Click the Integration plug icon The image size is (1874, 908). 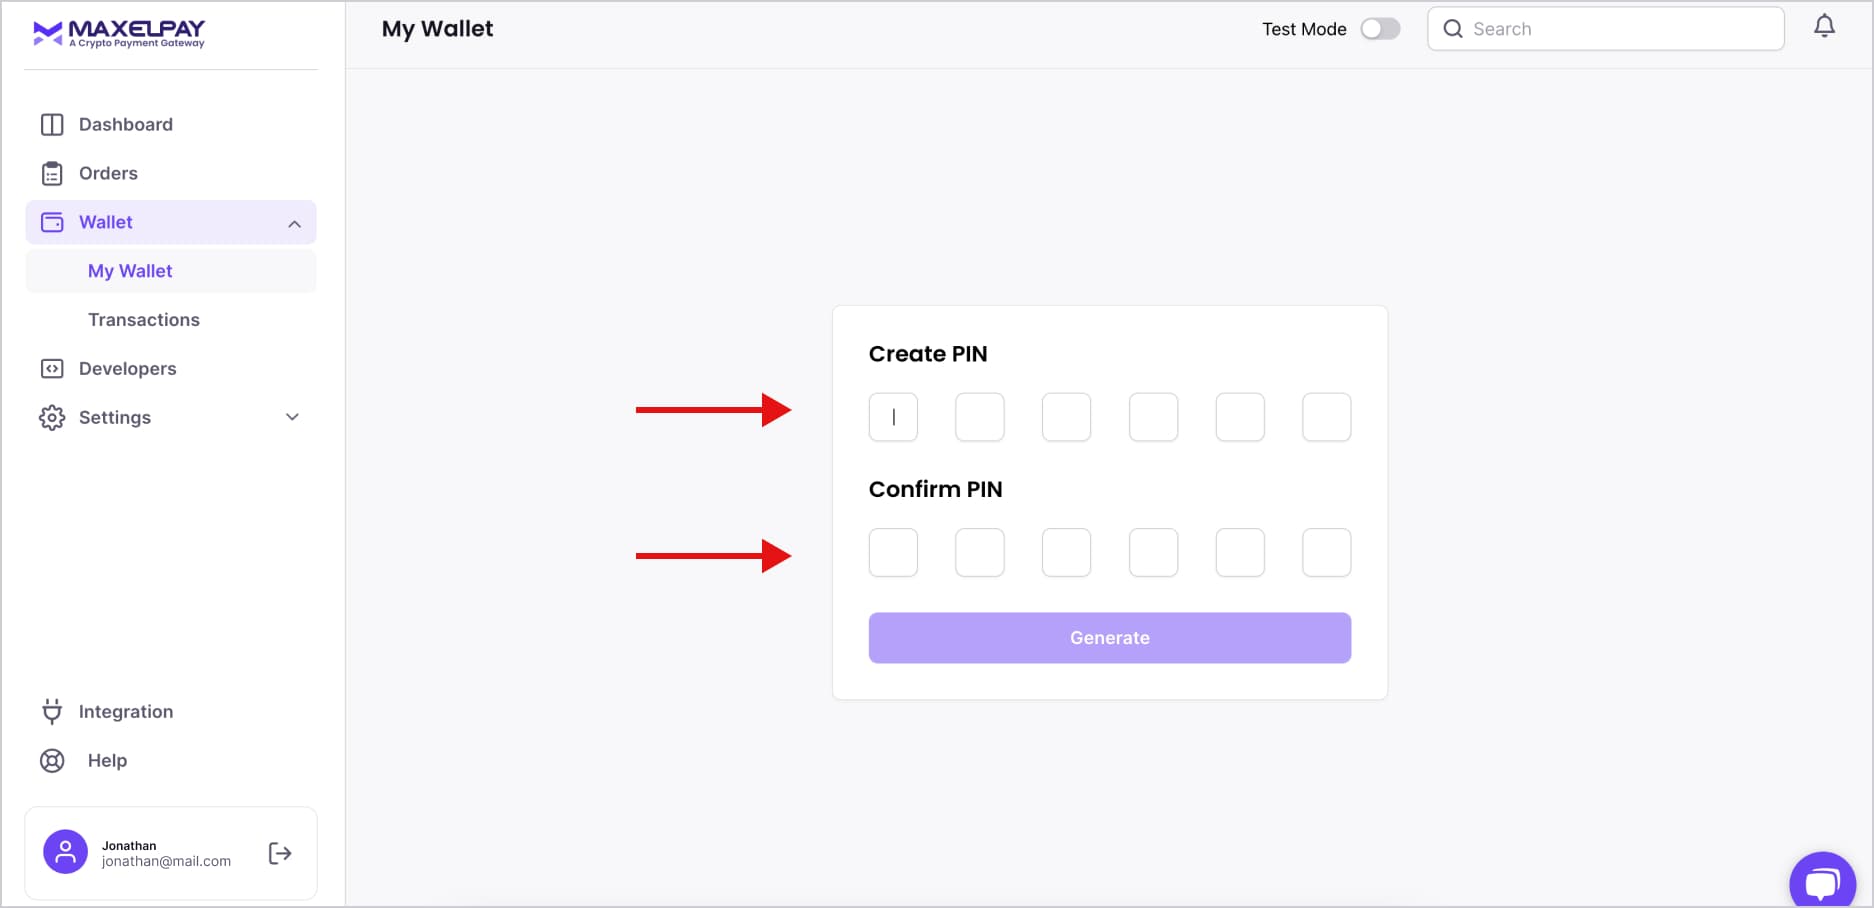(x=52, y=712)
